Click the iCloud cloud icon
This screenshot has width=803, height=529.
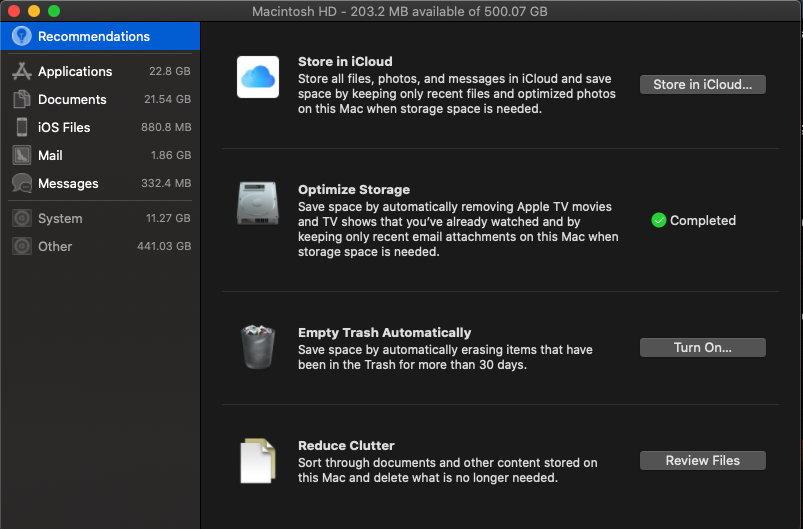pyautogui.click(x=258, y=77)
